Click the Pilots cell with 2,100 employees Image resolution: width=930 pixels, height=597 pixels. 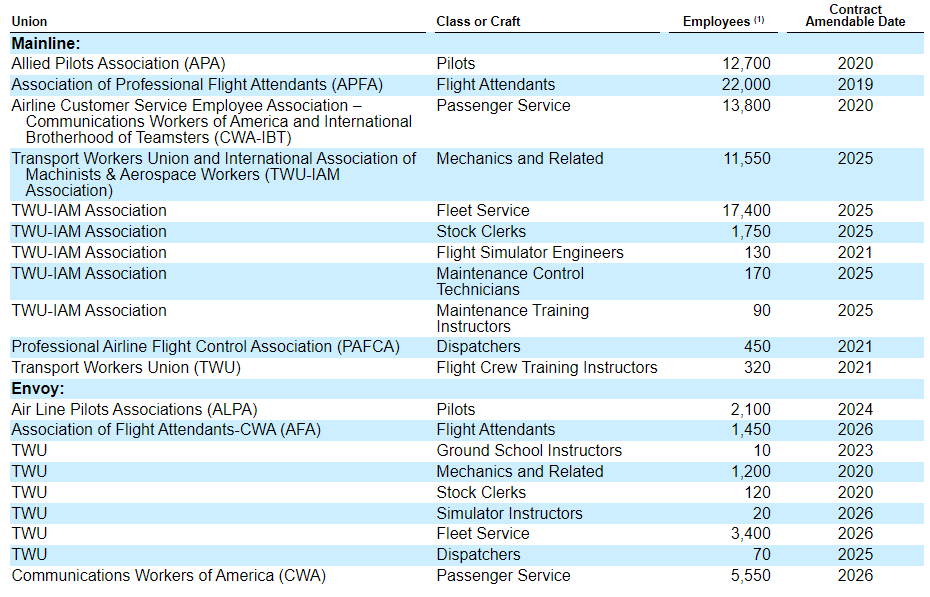coord(456,410)
